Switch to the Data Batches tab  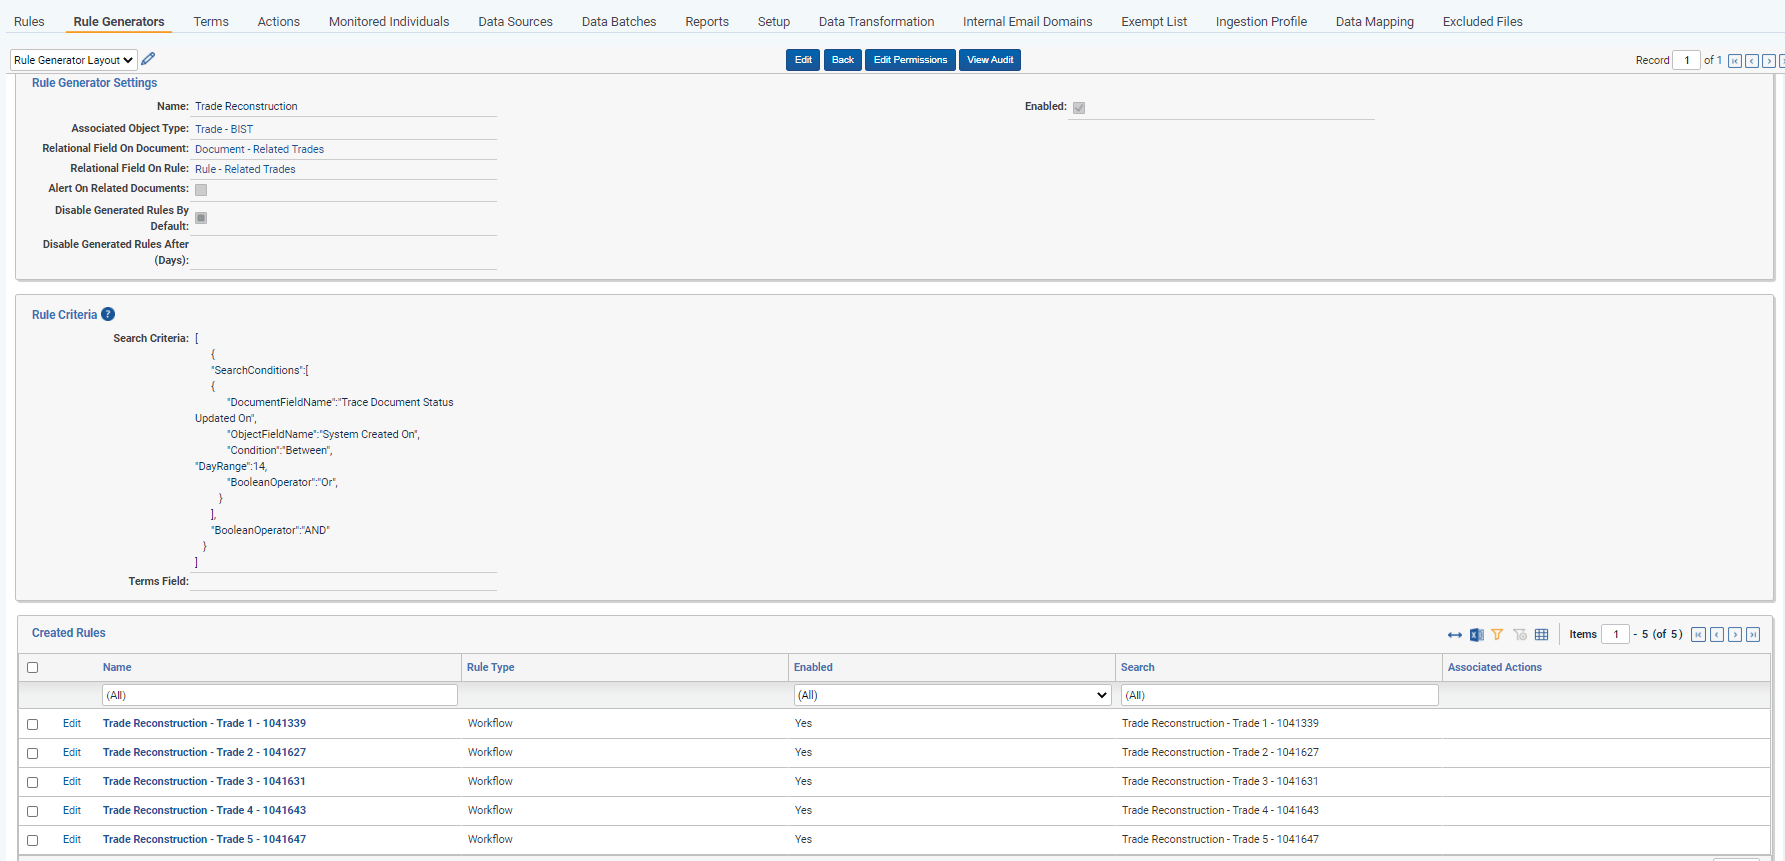pyautogui.click(x=619, y=21)
